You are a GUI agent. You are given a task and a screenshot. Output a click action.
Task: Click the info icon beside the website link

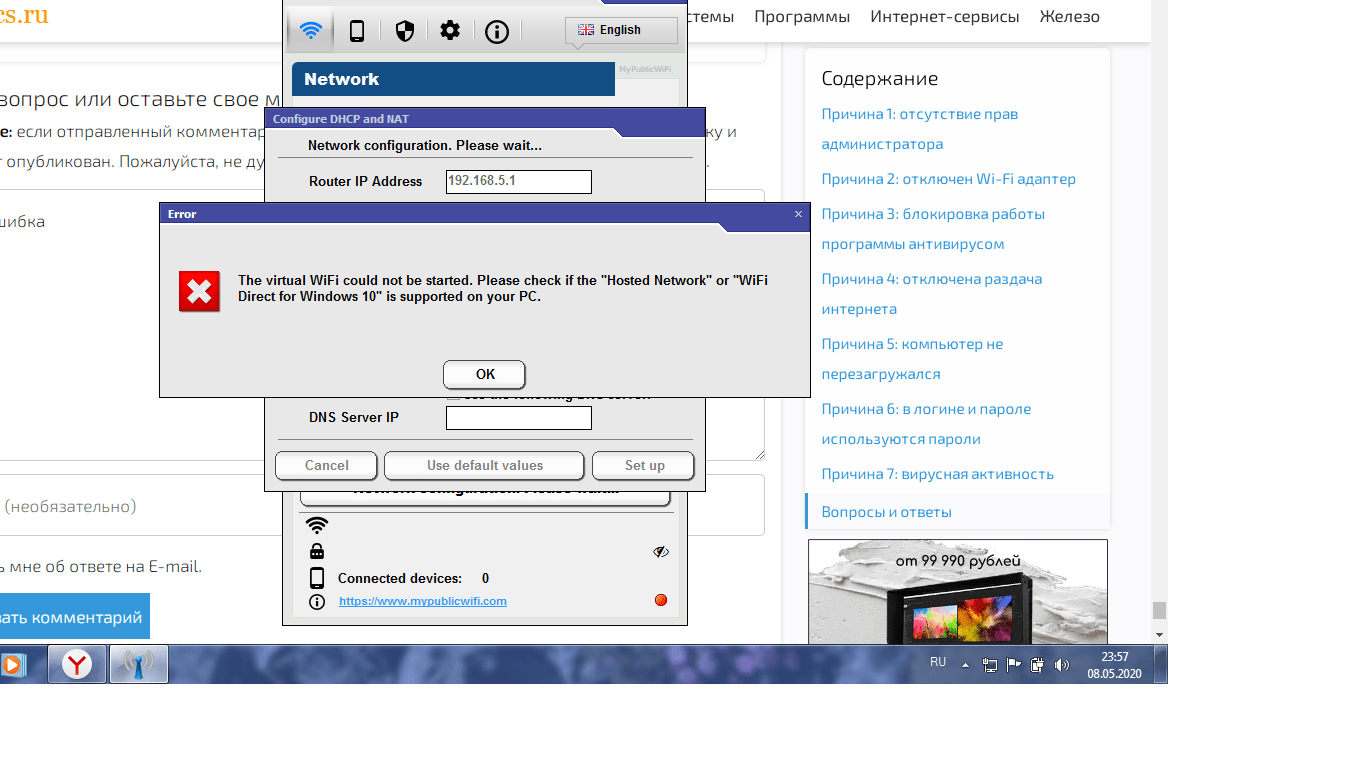[x=317, y=602]
